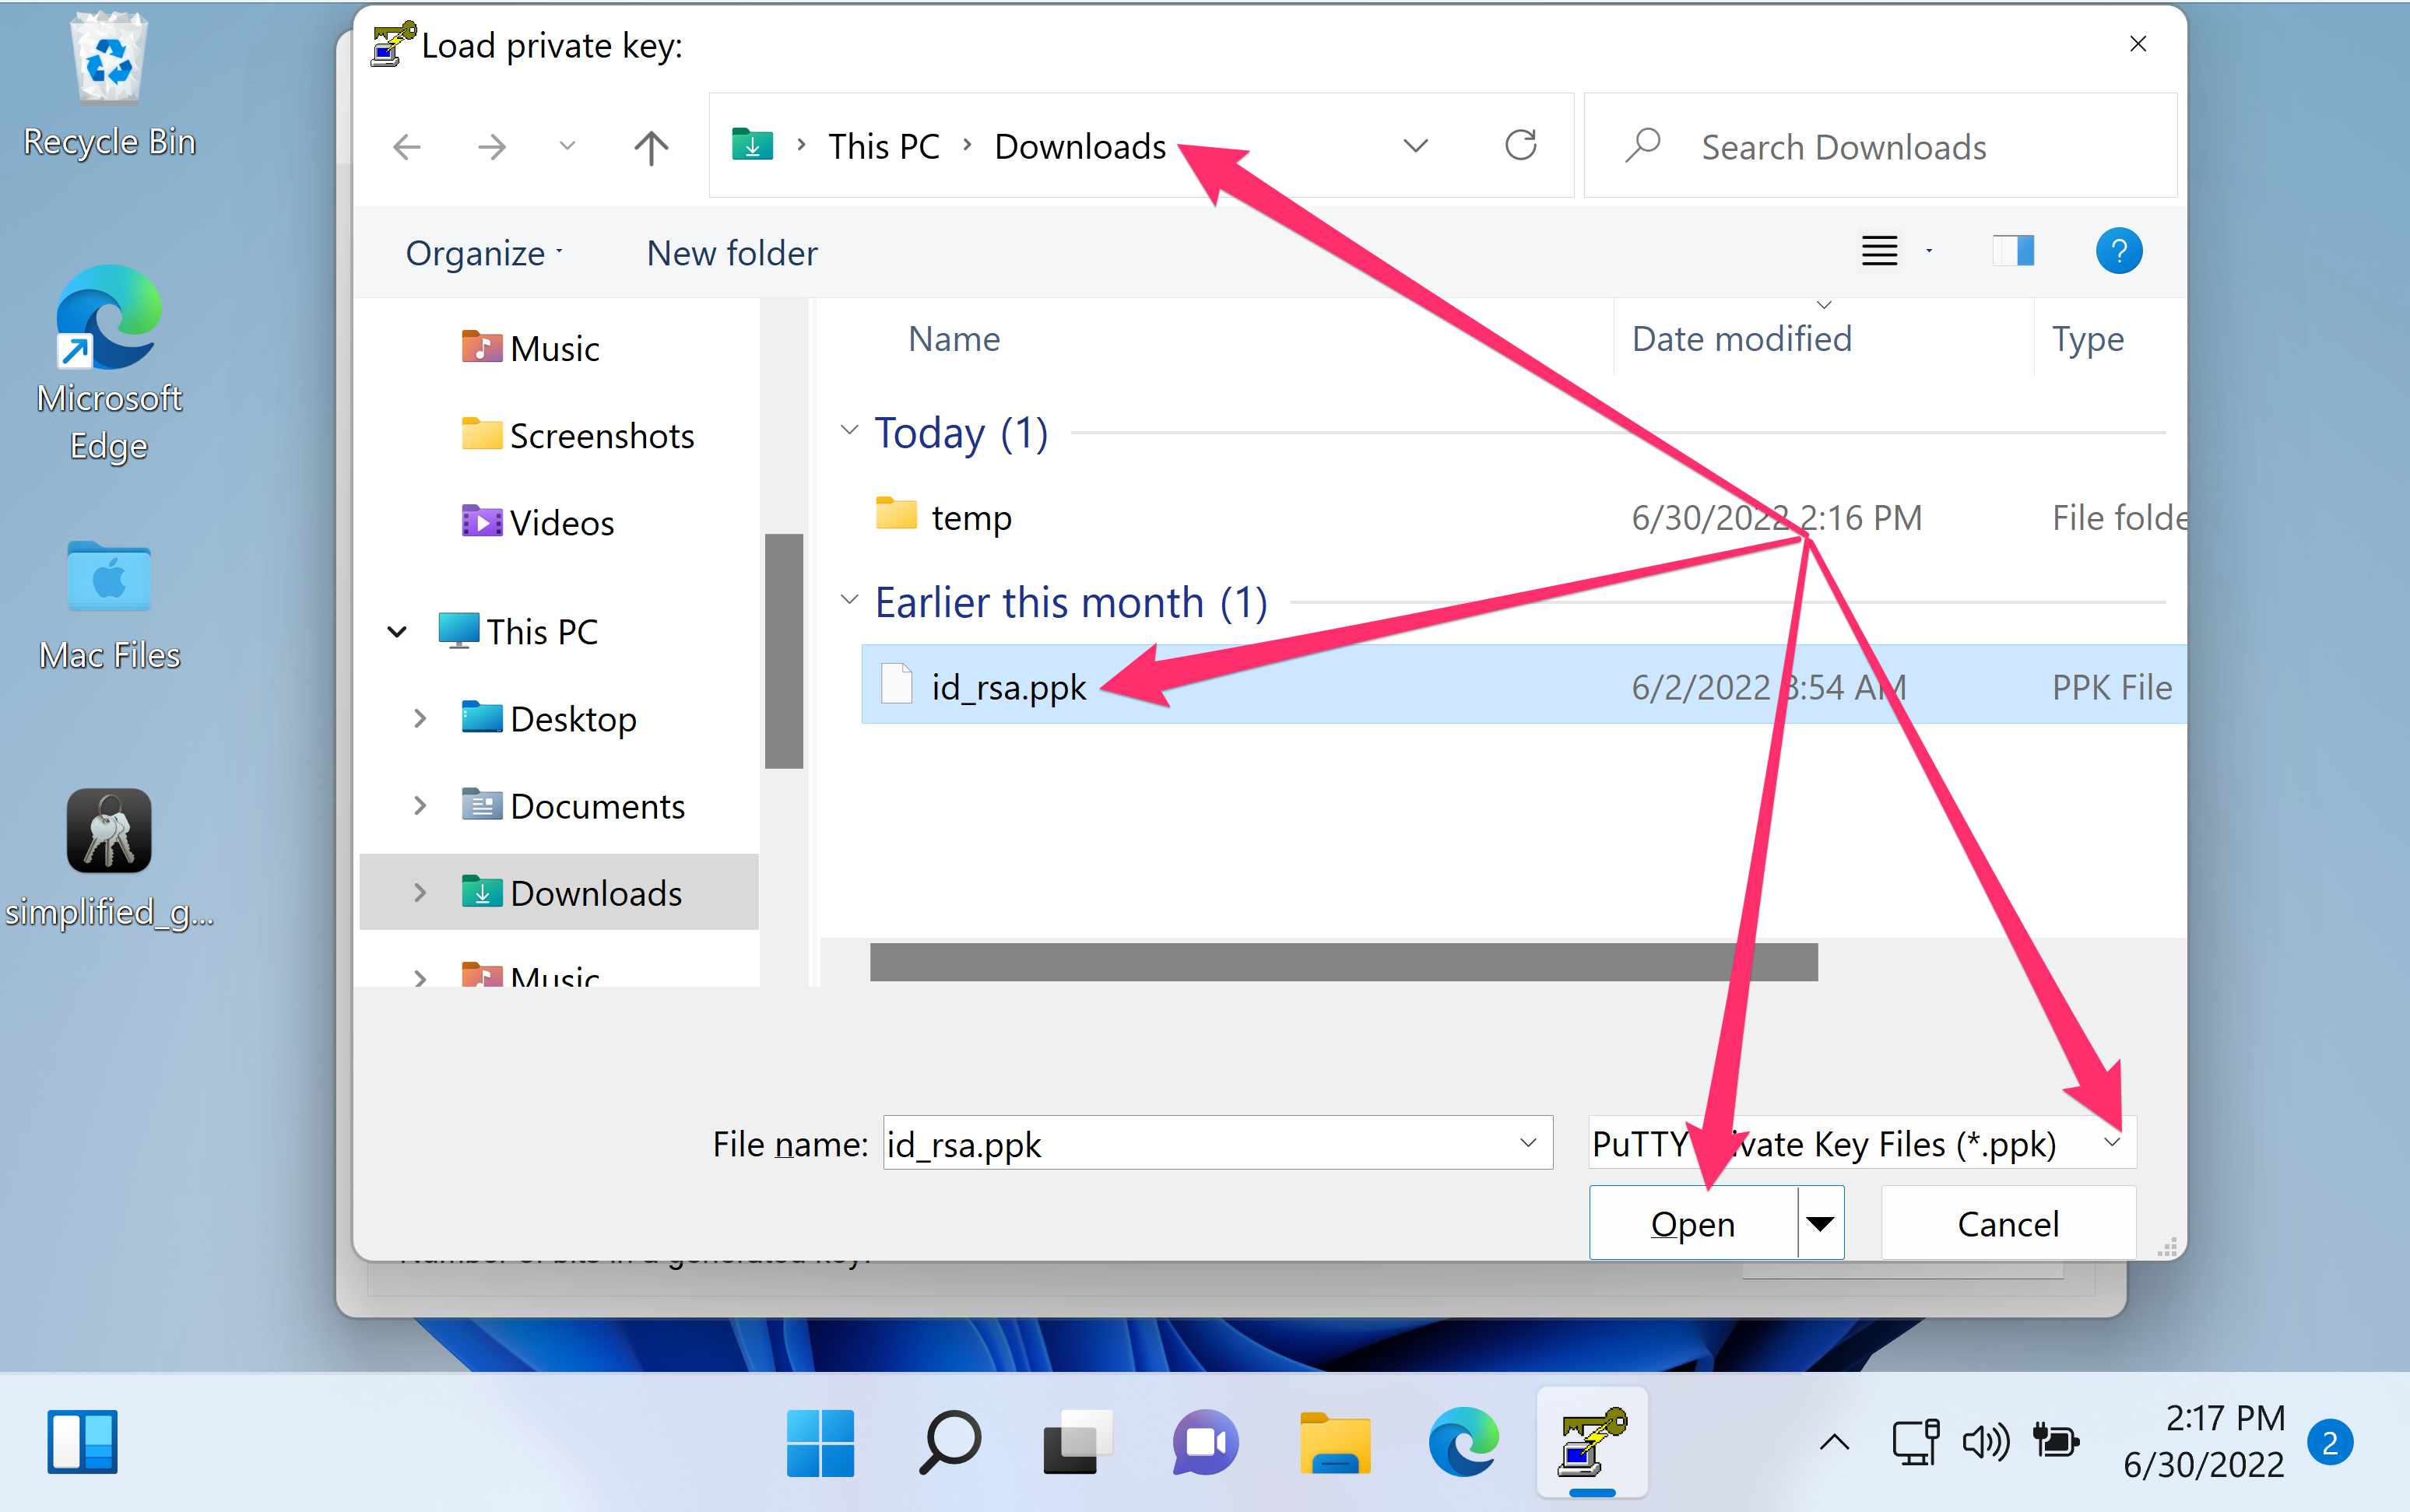Image resolution: width=2410 pixels, height=1512 pixels.
Task: Change the file list view layout
Action: 1879,251
